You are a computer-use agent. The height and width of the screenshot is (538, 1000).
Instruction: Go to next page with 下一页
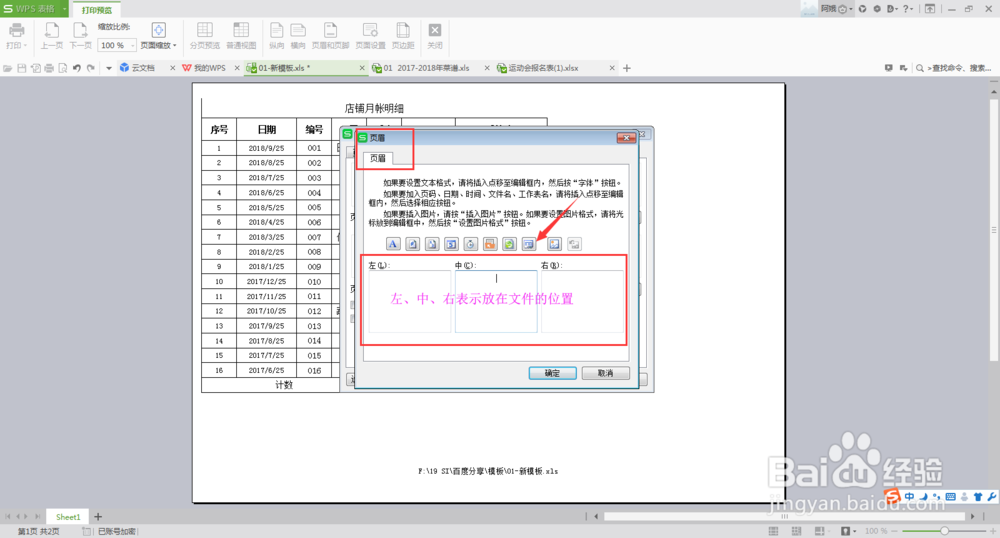tap(80, 35)
